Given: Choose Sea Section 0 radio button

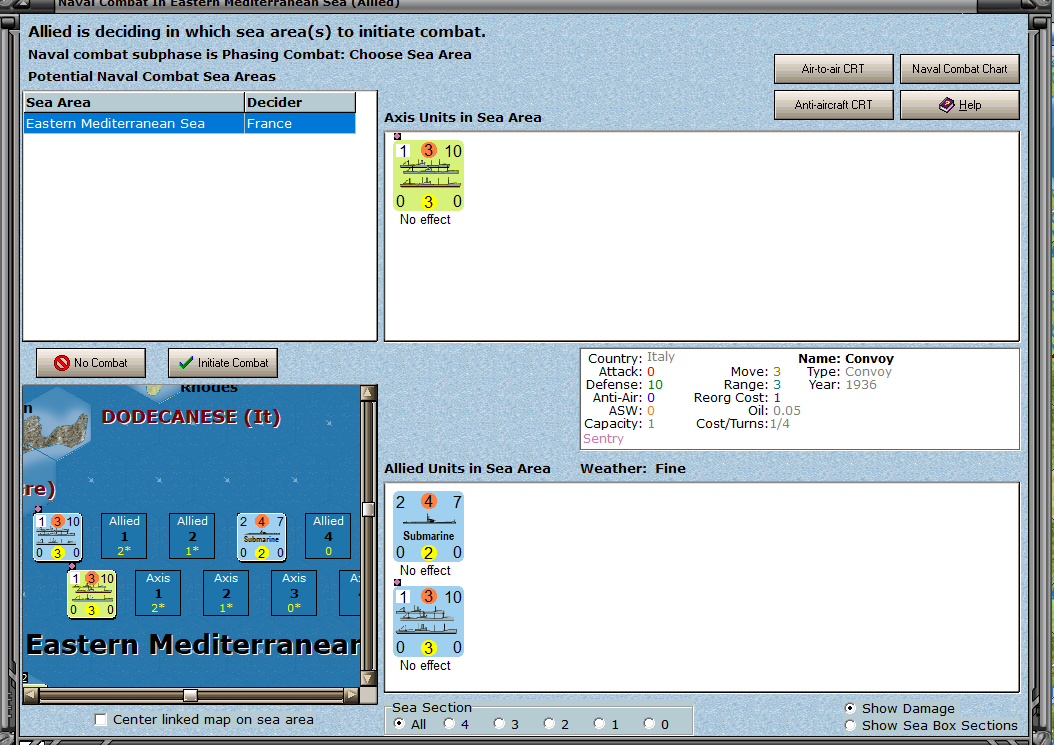Looking at the screenshot, I should [x=649, y=723].
